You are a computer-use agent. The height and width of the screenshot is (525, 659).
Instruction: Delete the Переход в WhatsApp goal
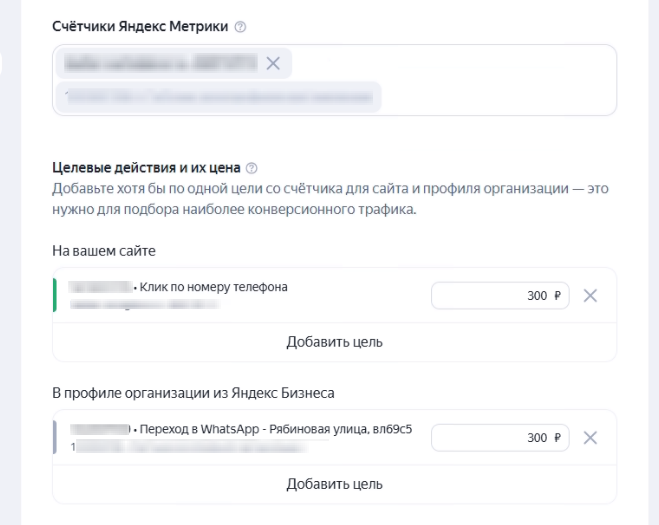click(x=590, y=438)
